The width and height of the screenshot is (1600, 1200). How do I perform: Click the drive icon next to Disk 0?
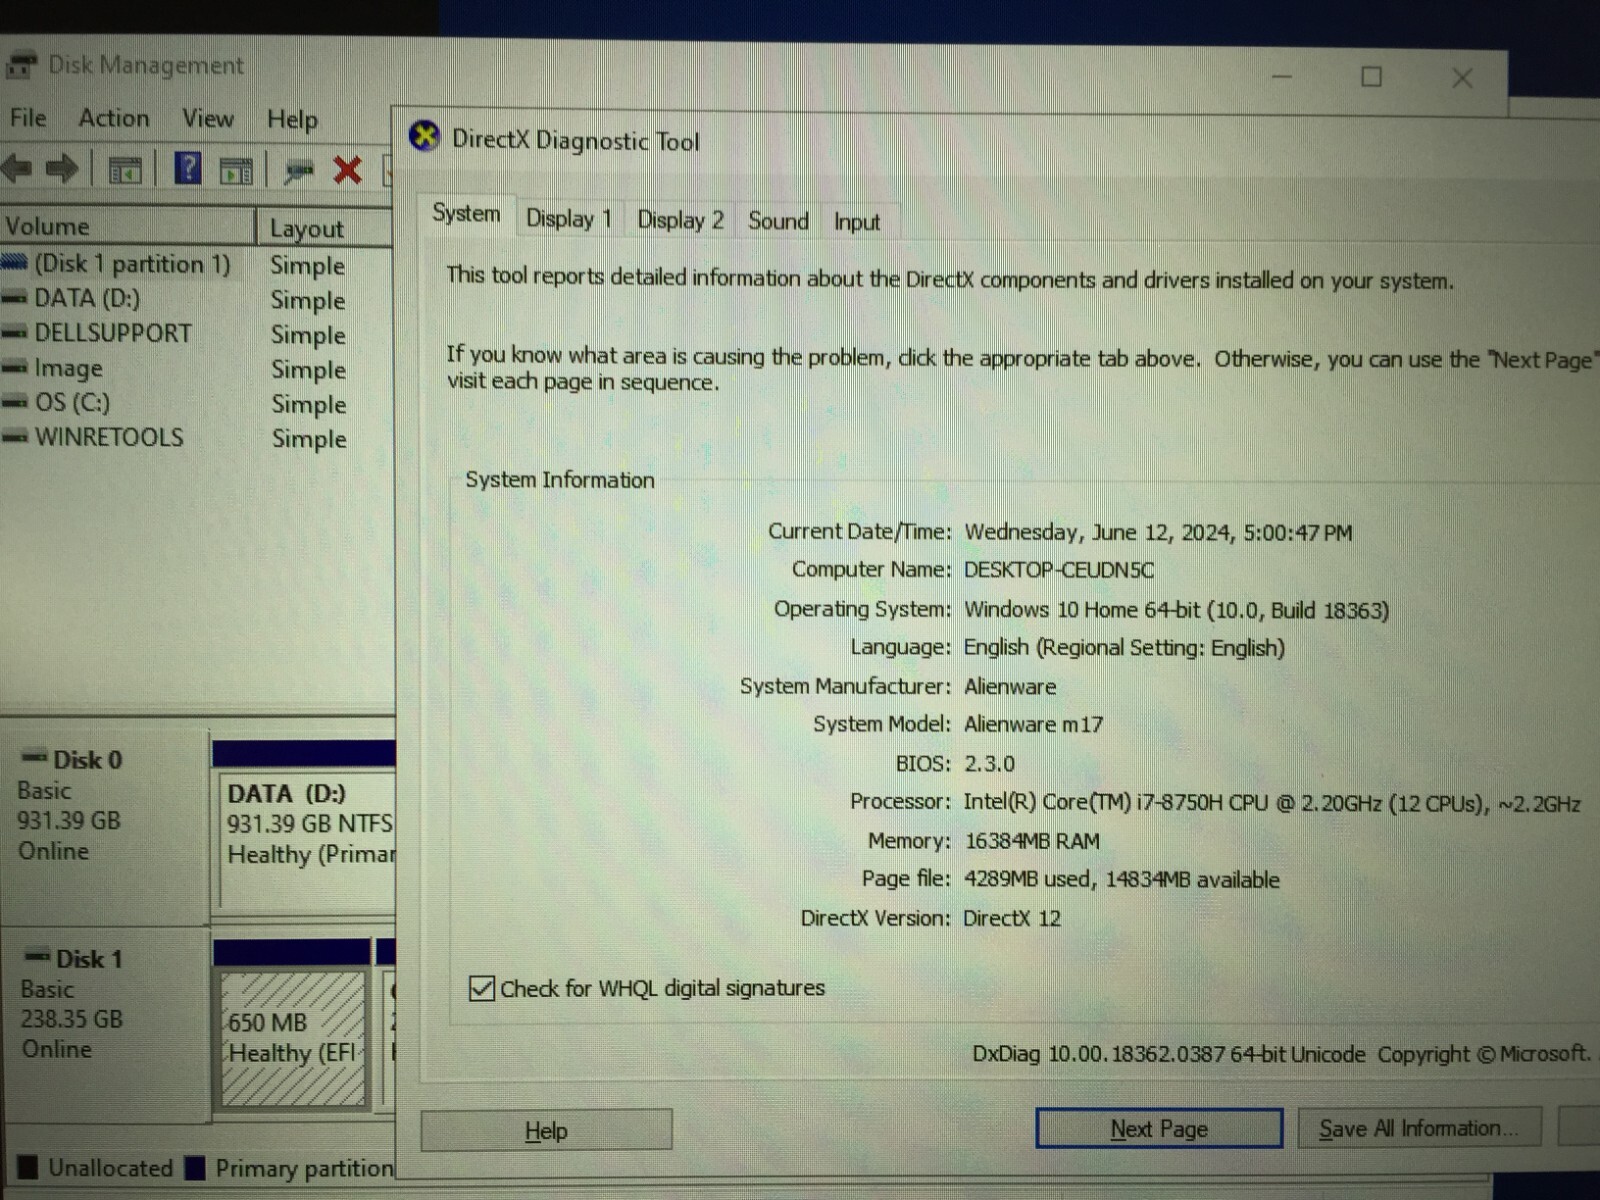tap(35, 757)
